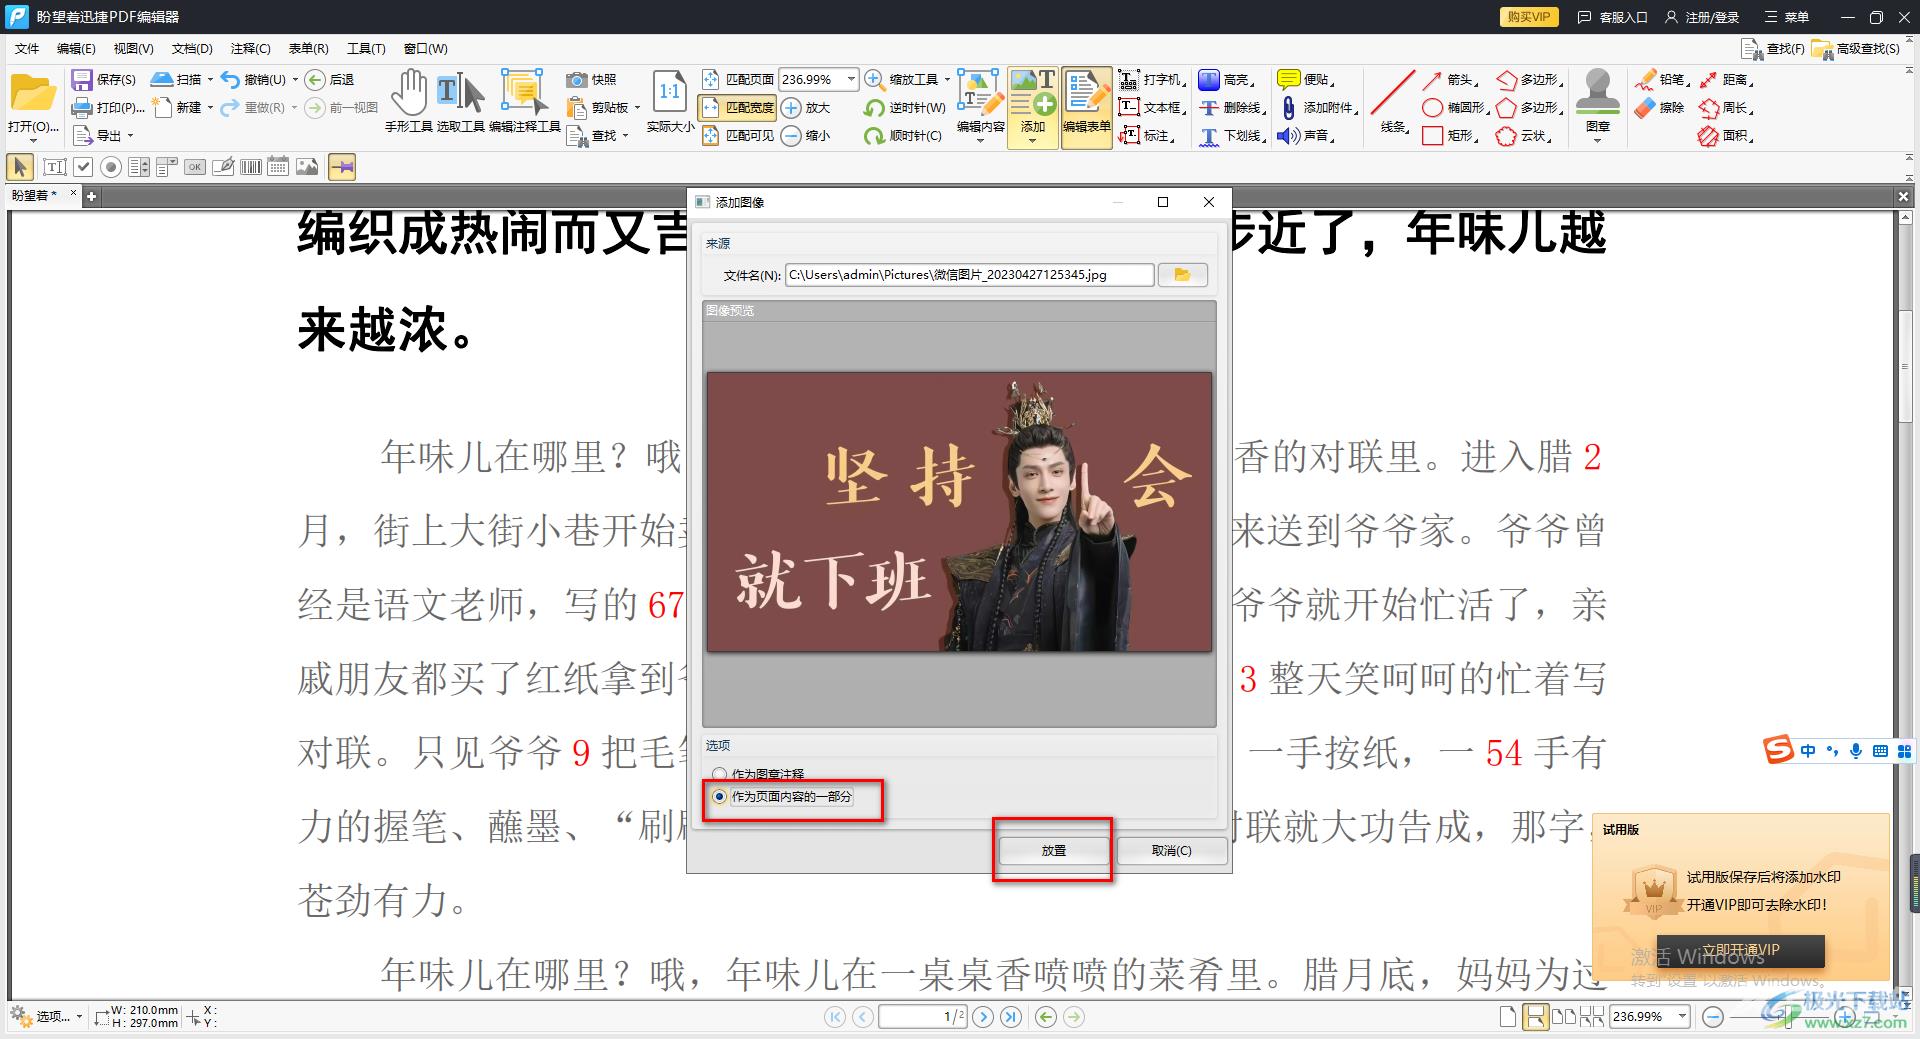Zoom in with 放大 button
The image size is (1920, 1039).
pos(807,107)
